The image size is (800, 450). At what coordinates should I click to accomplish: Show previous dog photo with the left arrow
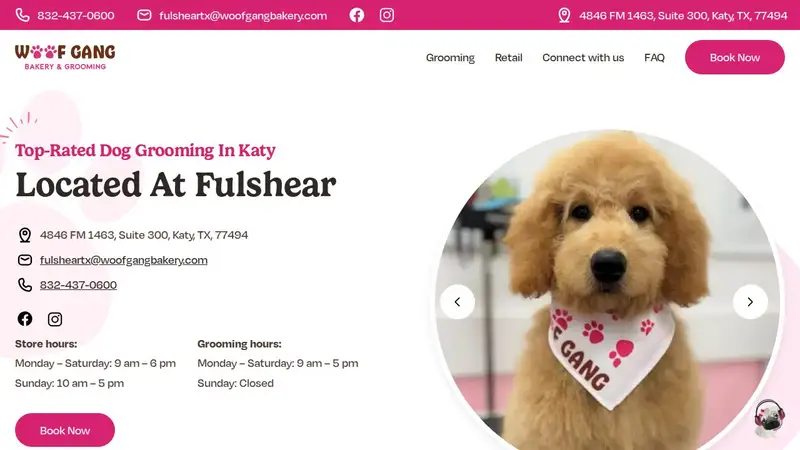pos(457,302)
